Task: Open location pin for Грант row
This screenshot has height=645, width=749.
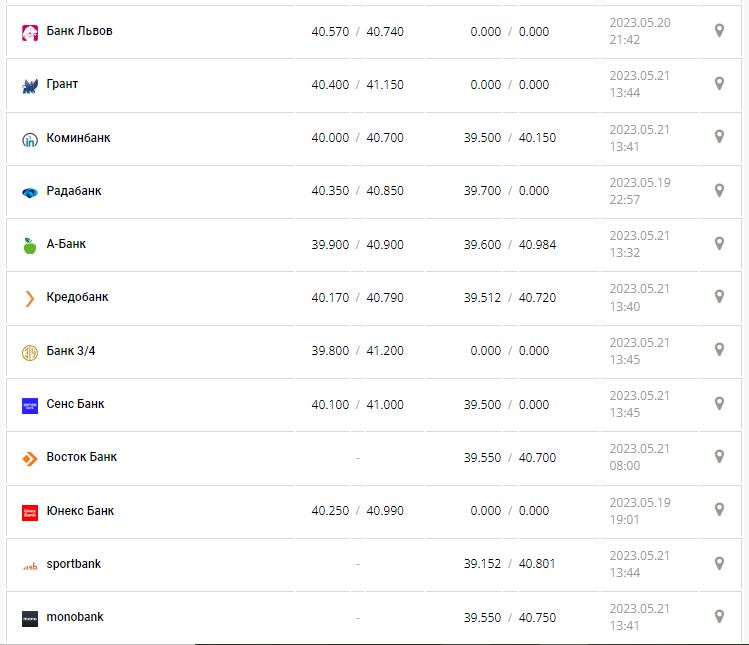Action: tap(719, 84)
